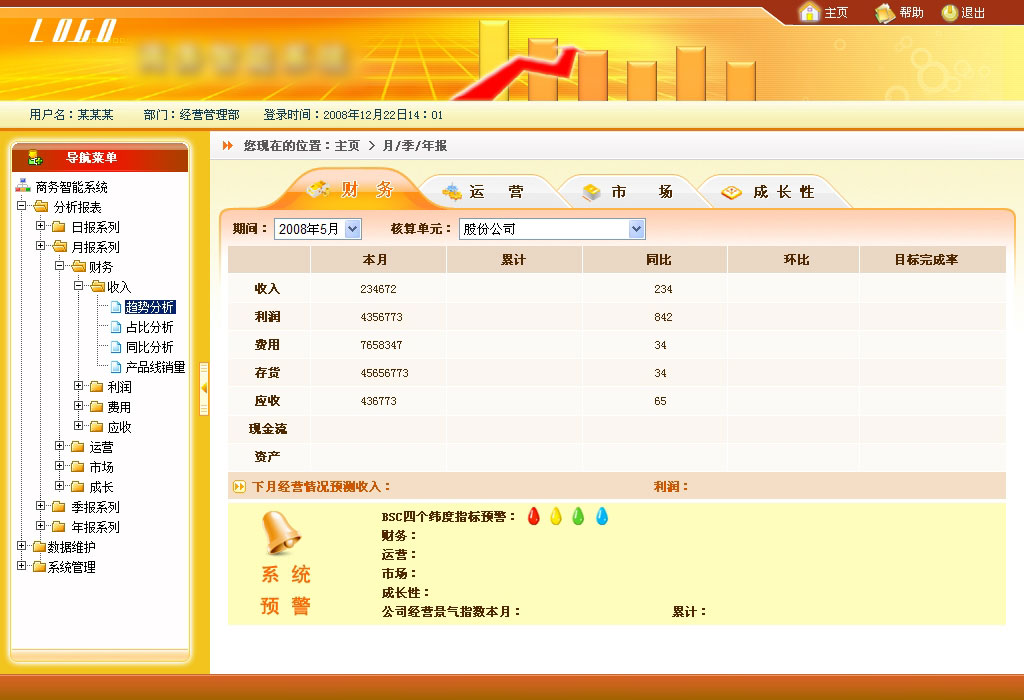This screenshot has width=1024, height=700.
Task: Click the 同比 column header
Action: click(x=655, y=259)
